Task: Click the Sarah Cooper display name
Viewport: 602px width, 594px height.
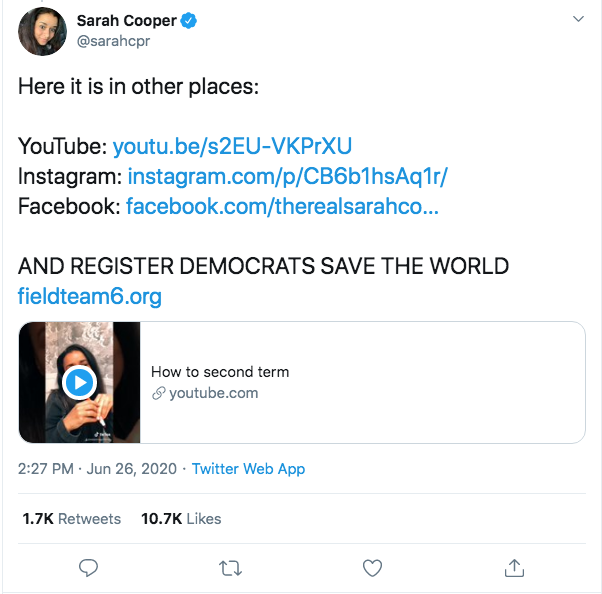Action: [x=127, y=20]
